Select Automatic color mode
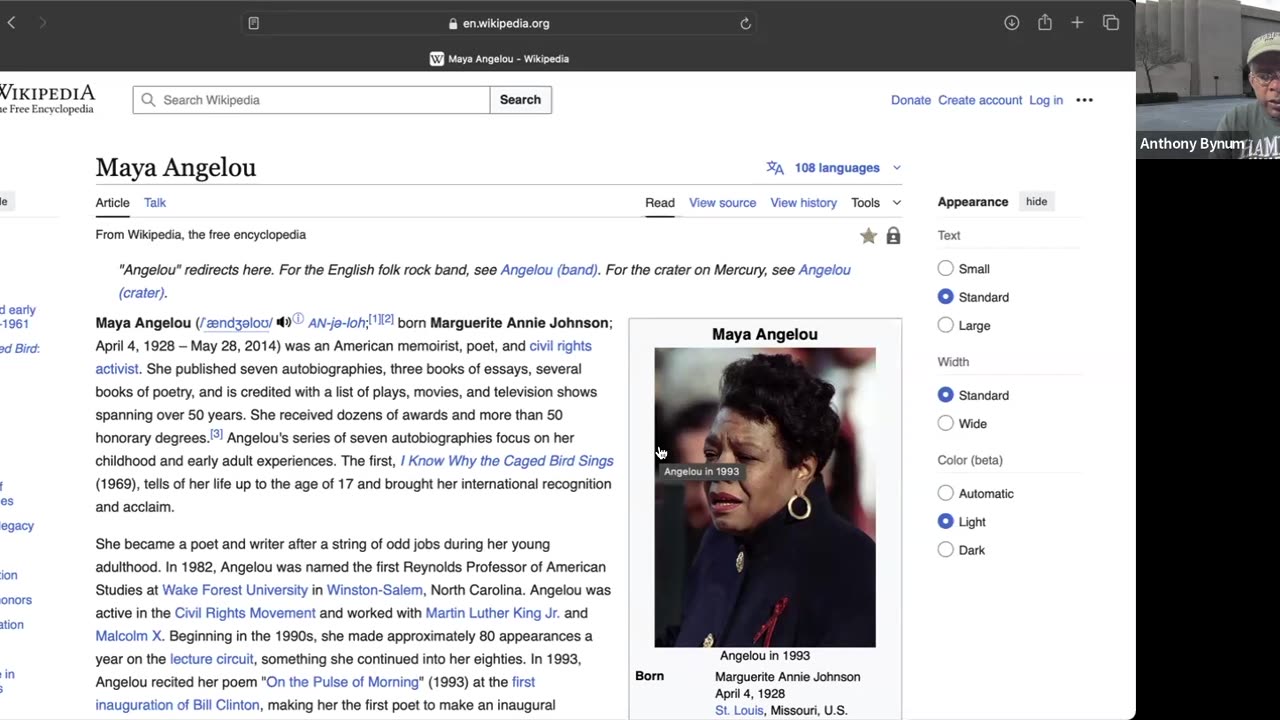 click(x=946, y=493)
